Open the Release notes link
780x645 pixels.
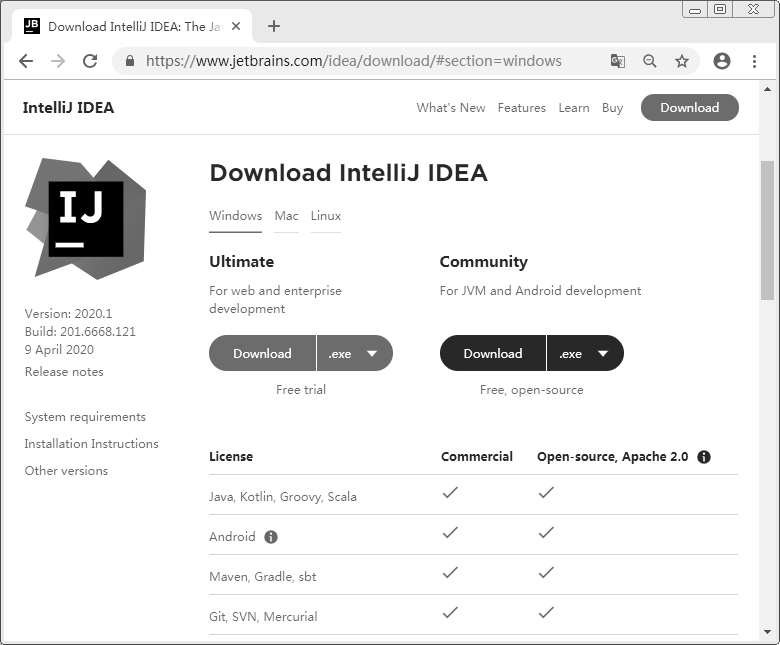coord(64,371)
